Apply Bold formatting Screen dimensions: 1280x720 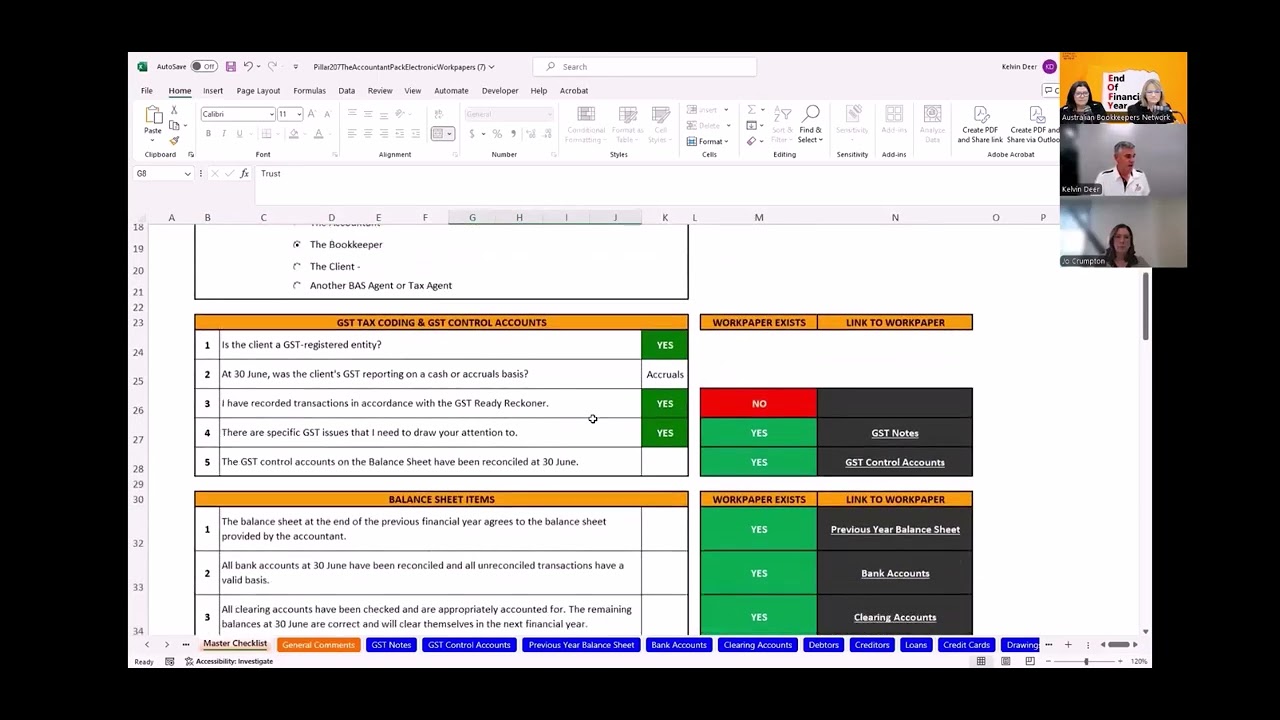point(208,133)
